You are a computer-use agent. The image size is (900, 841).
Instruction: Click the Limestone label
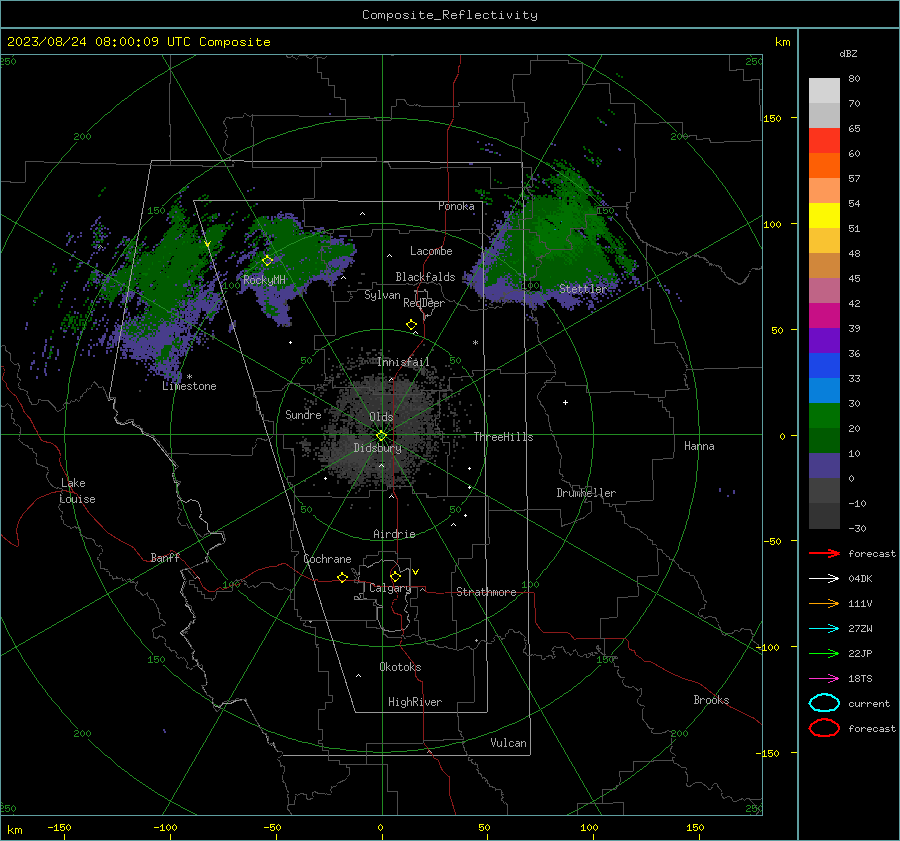click(189, 386)
